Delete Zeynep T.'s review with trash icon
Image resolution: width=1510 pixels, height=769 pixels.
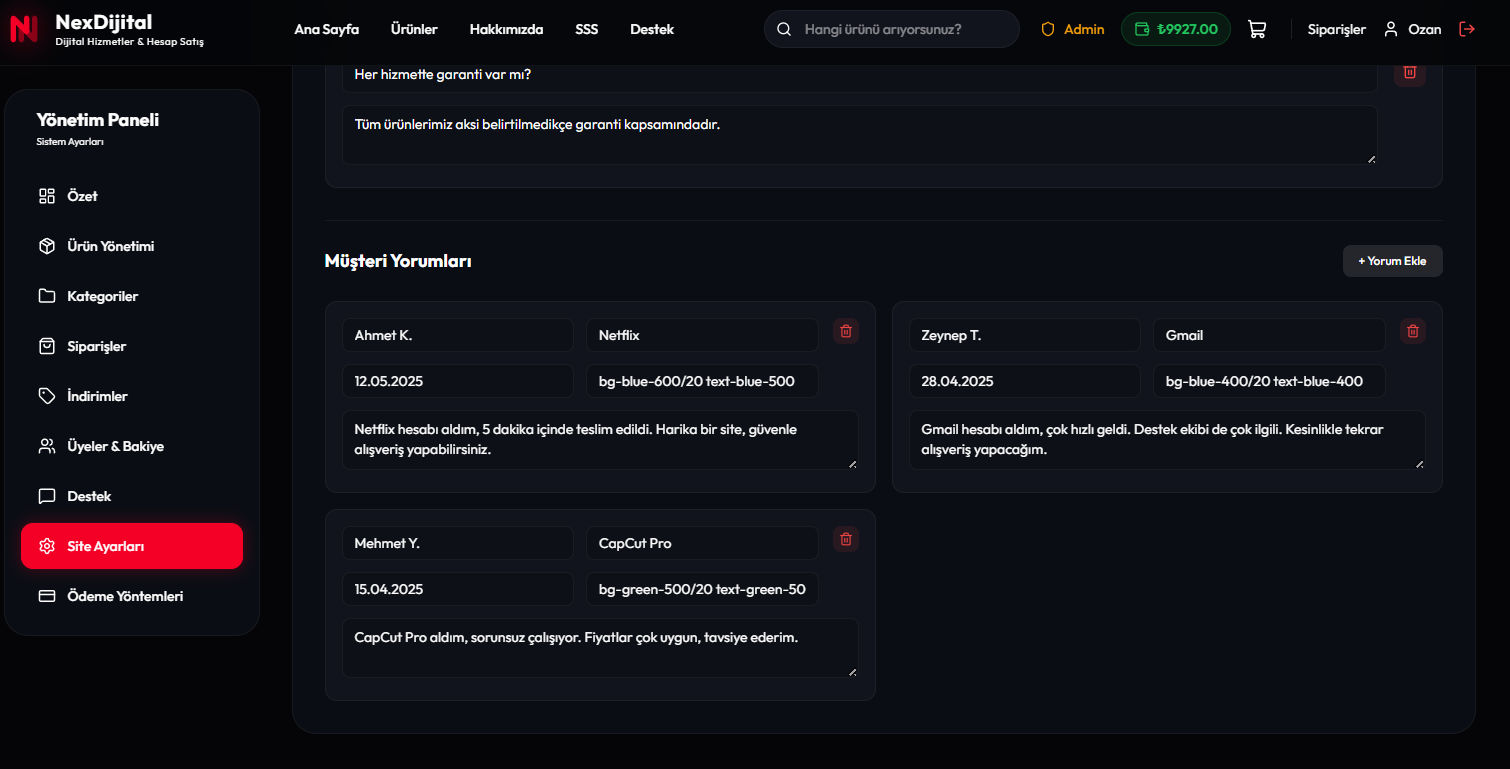[x=1412, y=331]
